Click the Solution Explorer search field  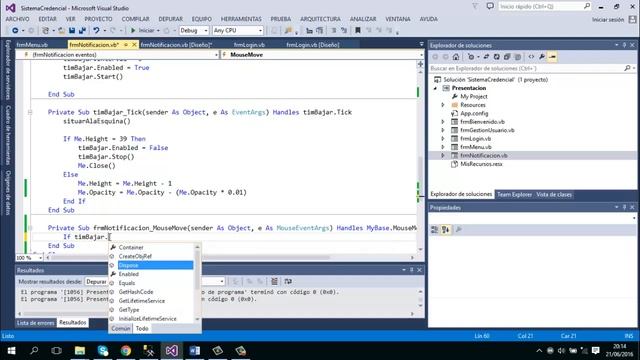point(527,68)
